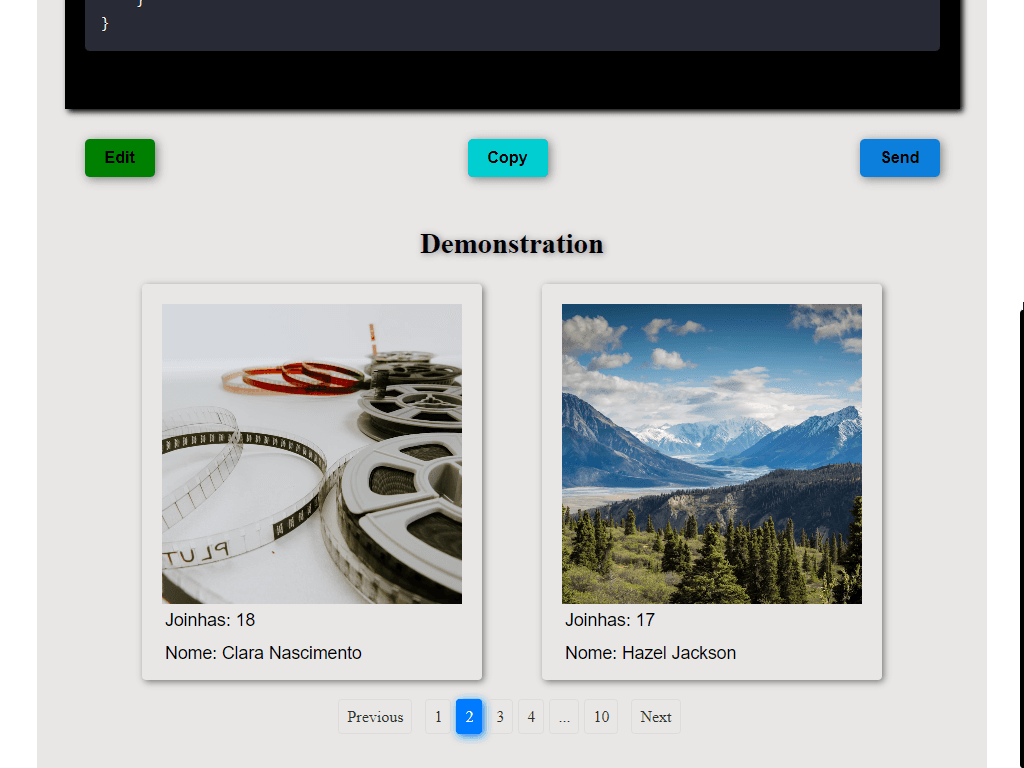Click 'Nome: Hazel Jackson' label
This screenshot has width=1024, height=768.
650,652
